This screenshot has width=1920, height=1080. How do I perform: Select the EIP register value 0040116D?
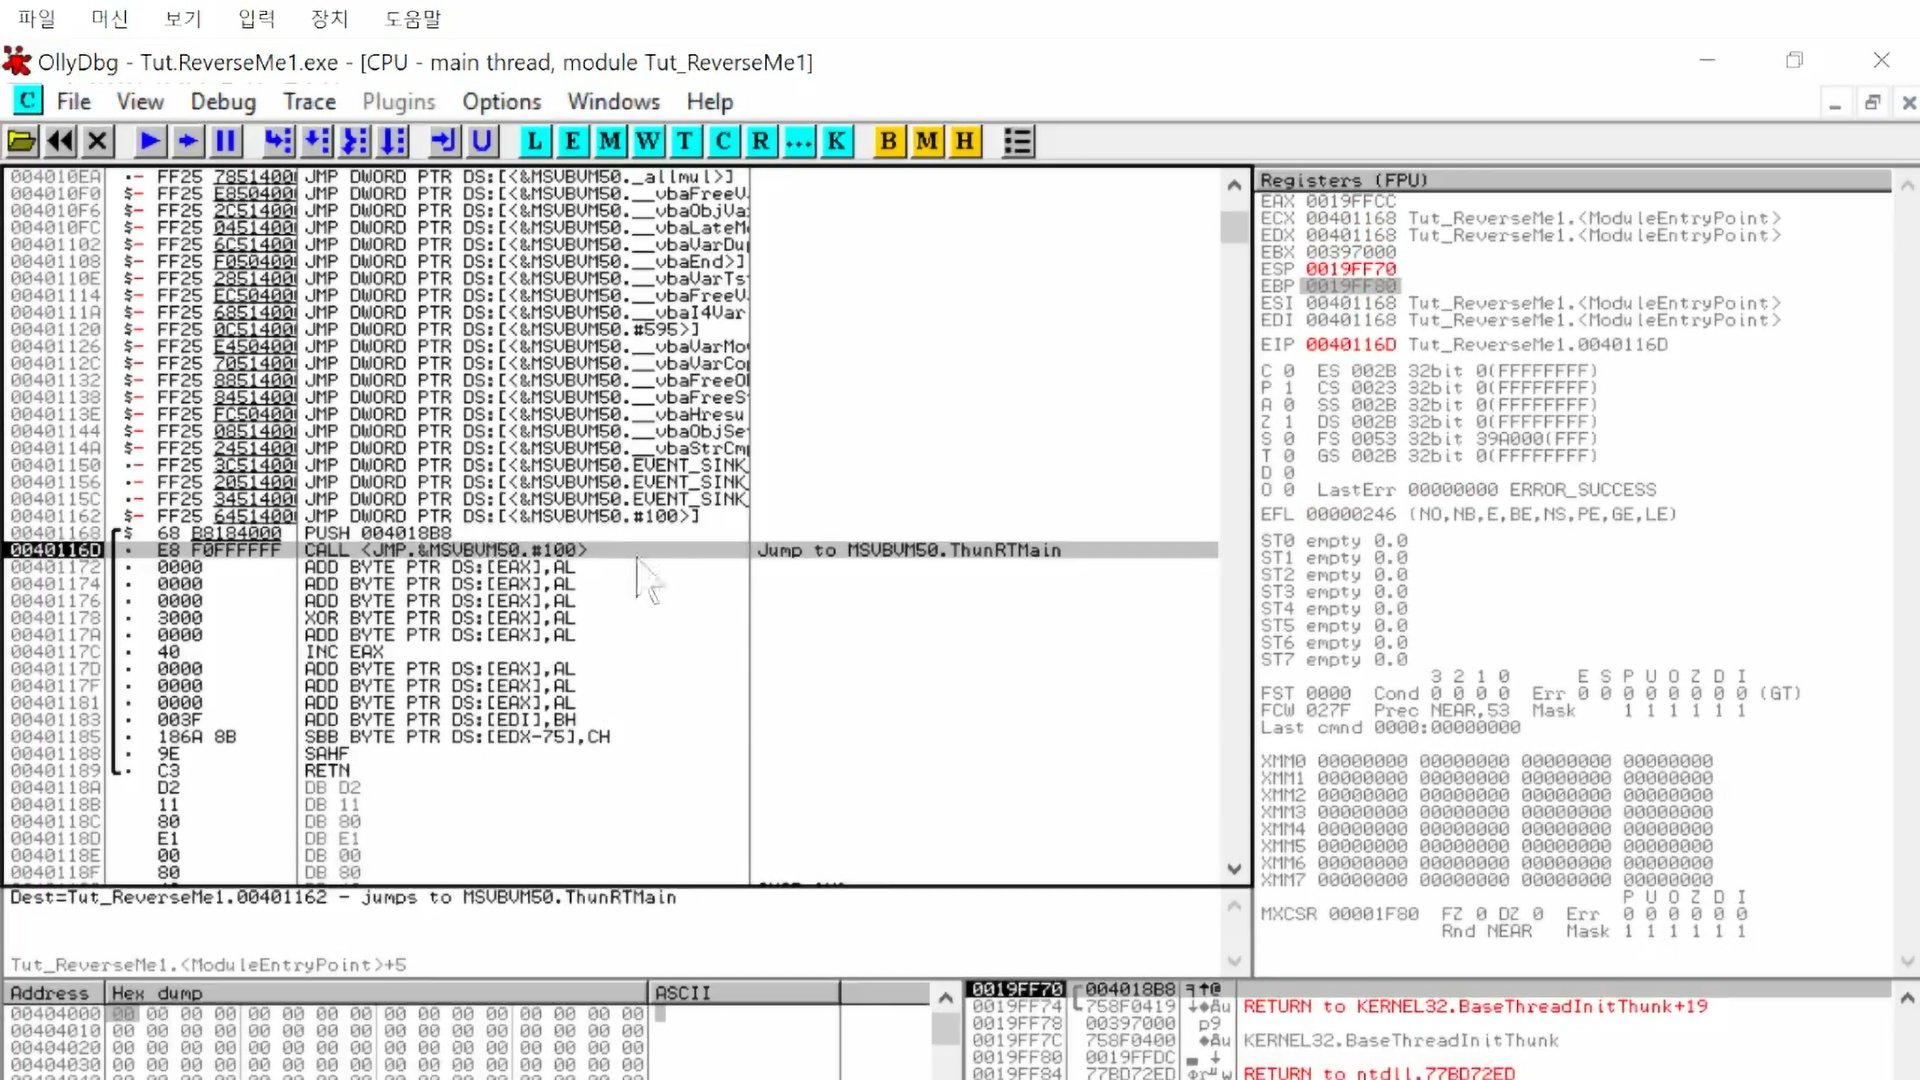(x=1350, y=344)
